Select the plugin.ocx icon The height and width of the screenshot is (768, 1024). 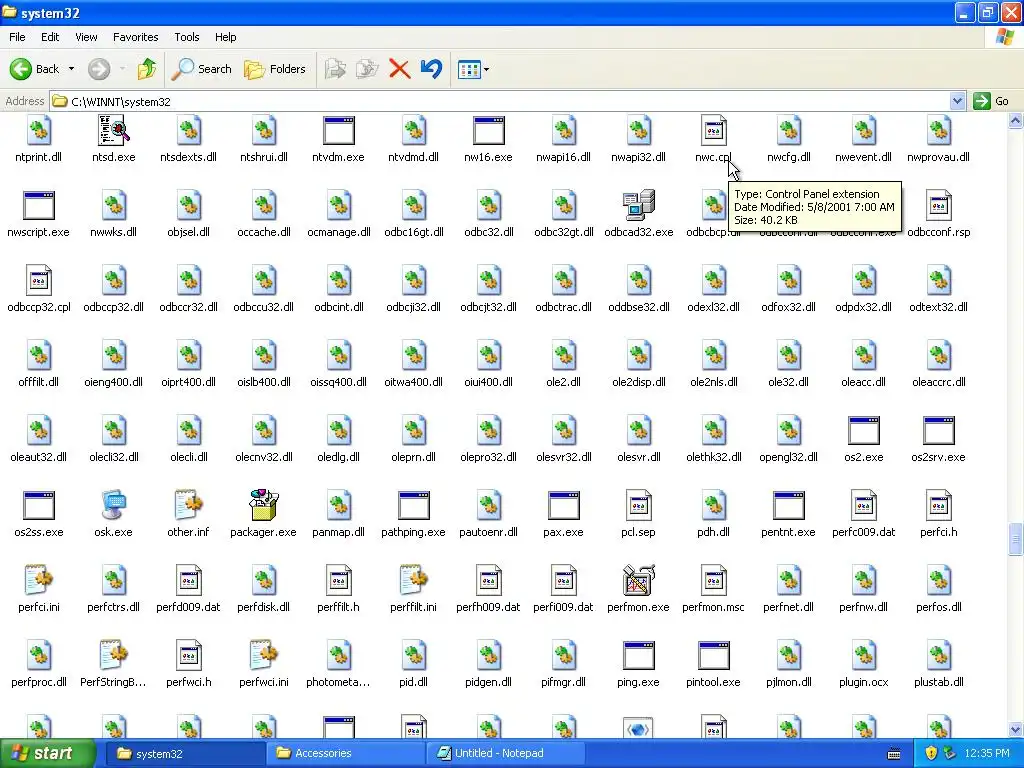pos(863,655)
